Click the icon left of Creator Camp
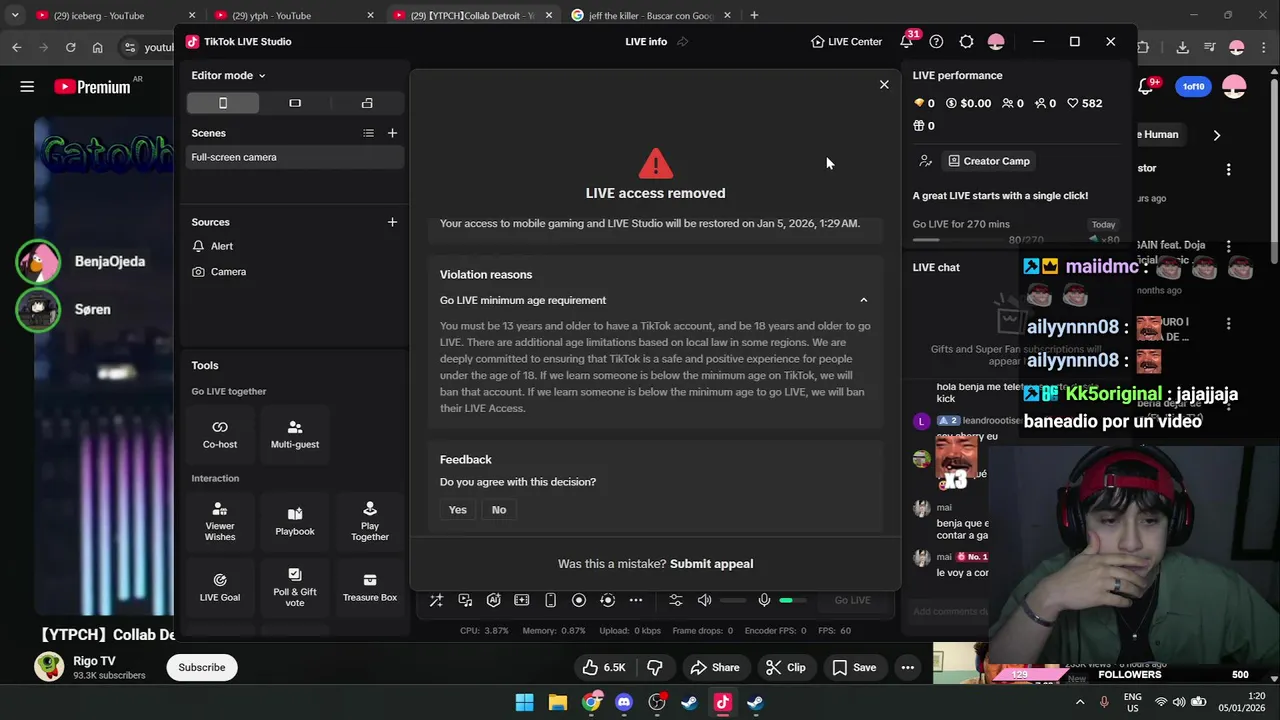The width and height of the screenshot is (1280, 720). 925,161
